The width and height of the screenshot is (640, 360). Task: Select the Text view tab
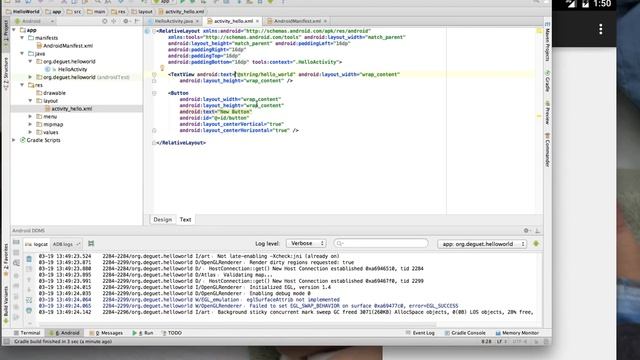click(185, 220)
